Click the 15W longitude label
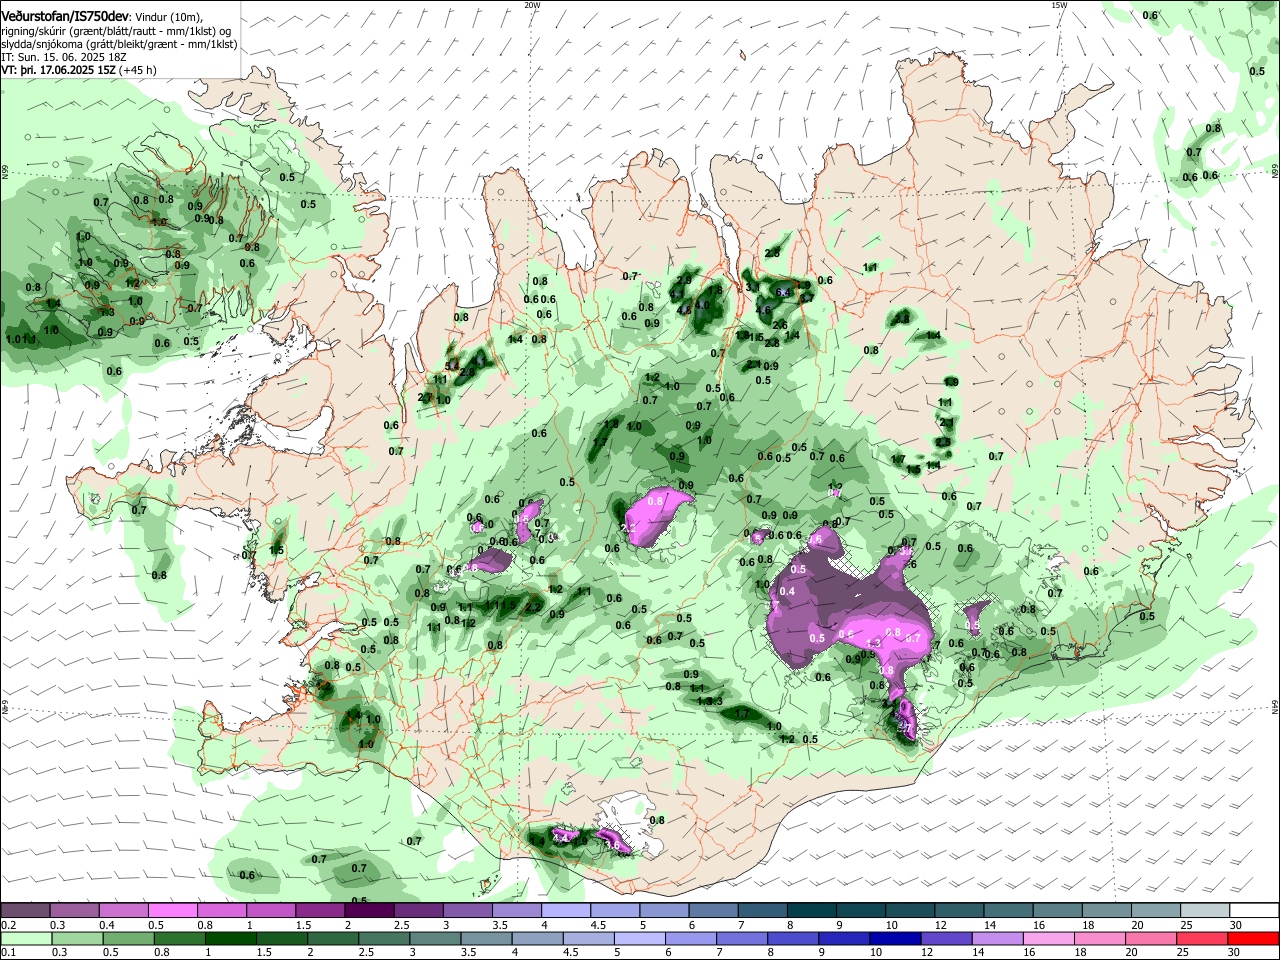Image resolution: width=1280 pixels, height=960 pixels. 1059,5
